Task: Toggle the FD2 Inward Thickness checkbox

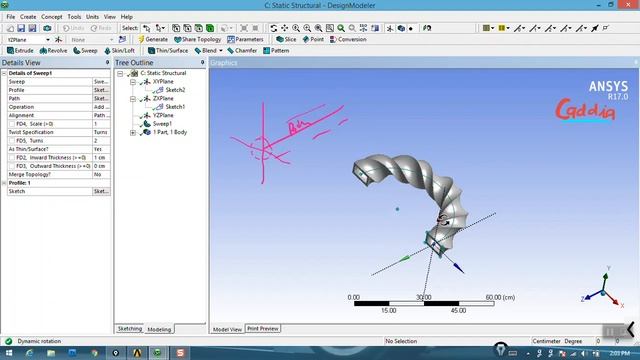Action: [x=12, y=158]
